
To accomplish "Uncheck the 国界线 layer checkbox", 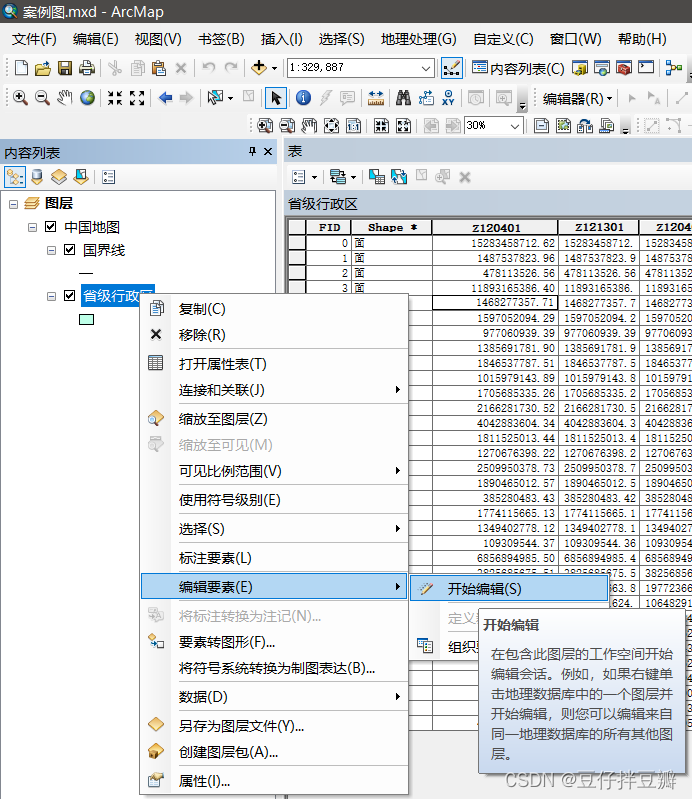I will [69, 249].
